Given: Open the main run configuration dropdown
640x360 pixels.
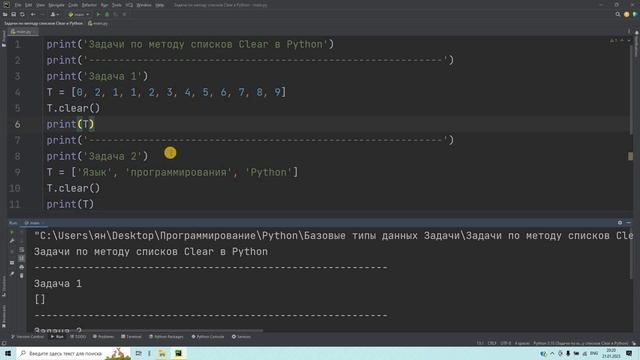Looking at the screenshot, I should coord(79,14).
